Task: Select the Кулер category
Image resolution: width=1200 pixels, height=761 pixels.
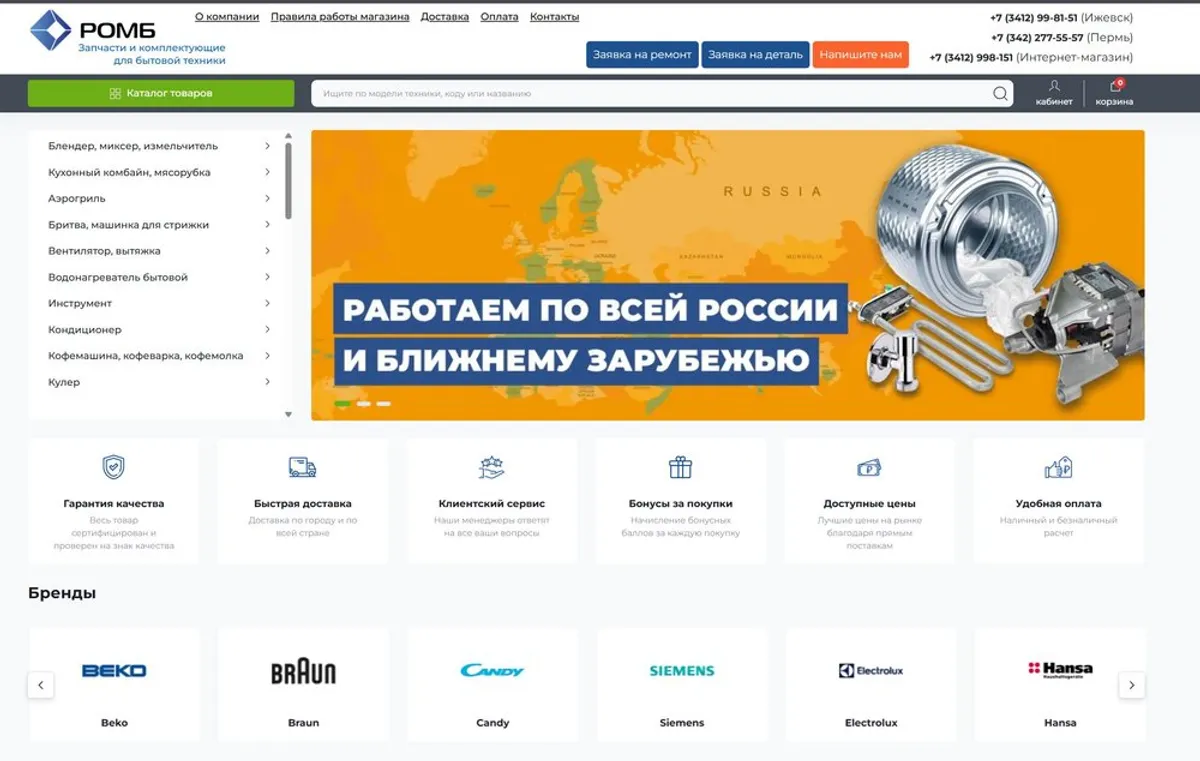Action: [64, 382]
